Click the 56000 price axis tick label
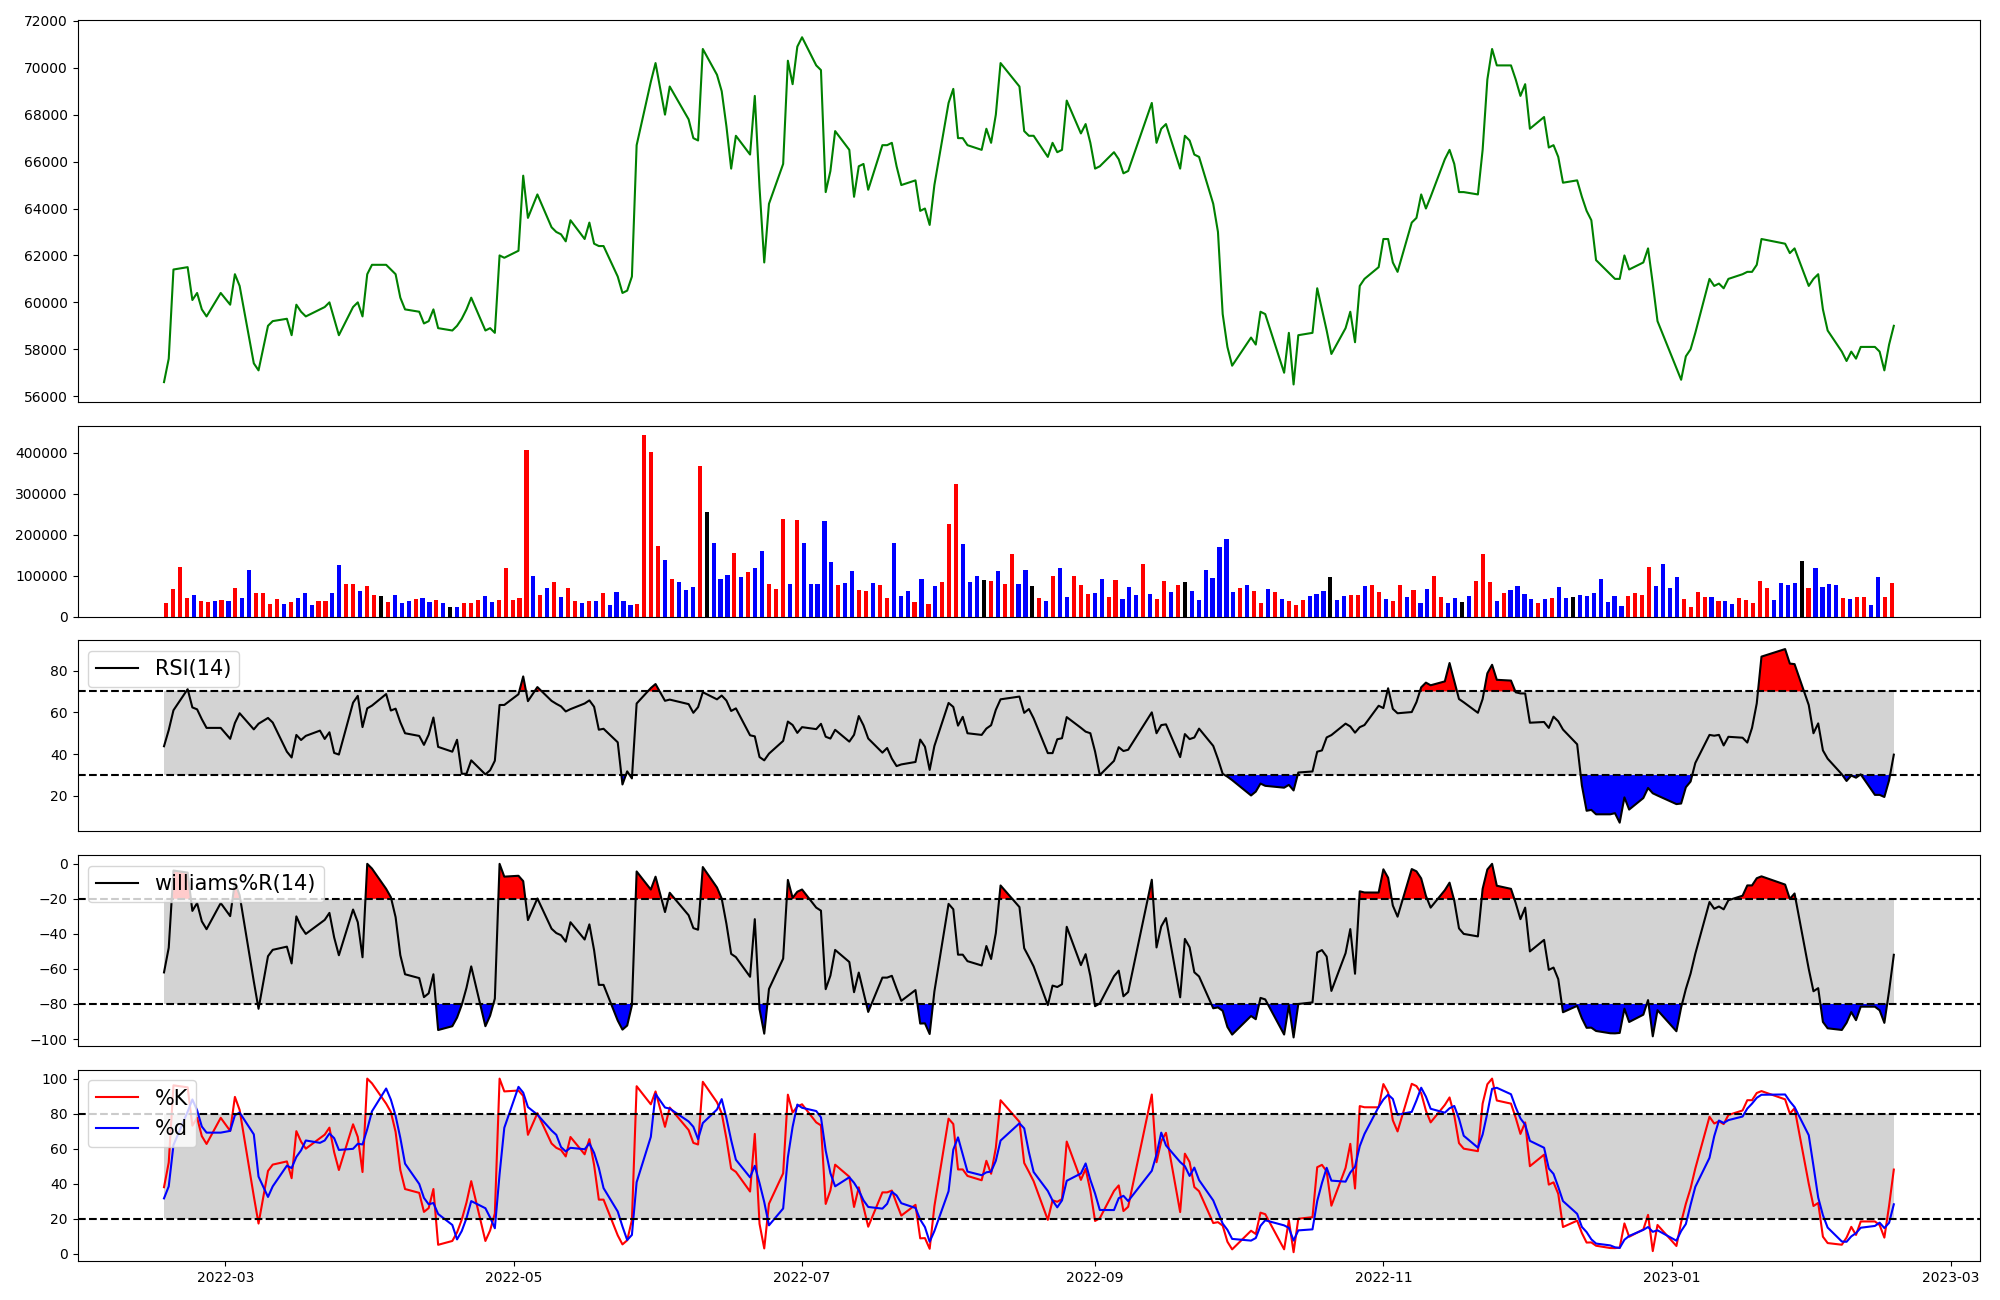 click(x=44, y=397)
